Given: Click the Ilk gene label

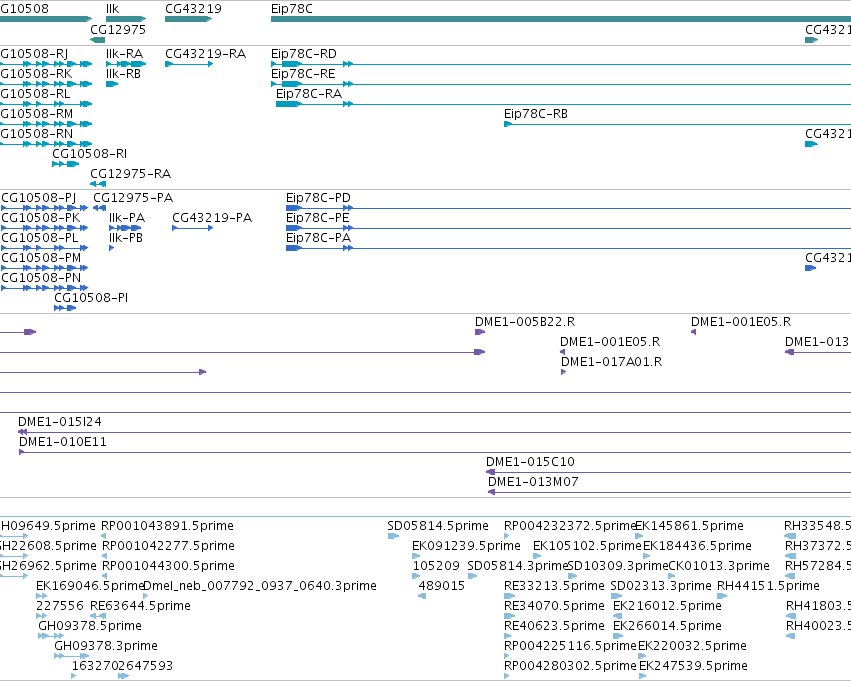Looking at the screenshot, I should coord(112,9).
